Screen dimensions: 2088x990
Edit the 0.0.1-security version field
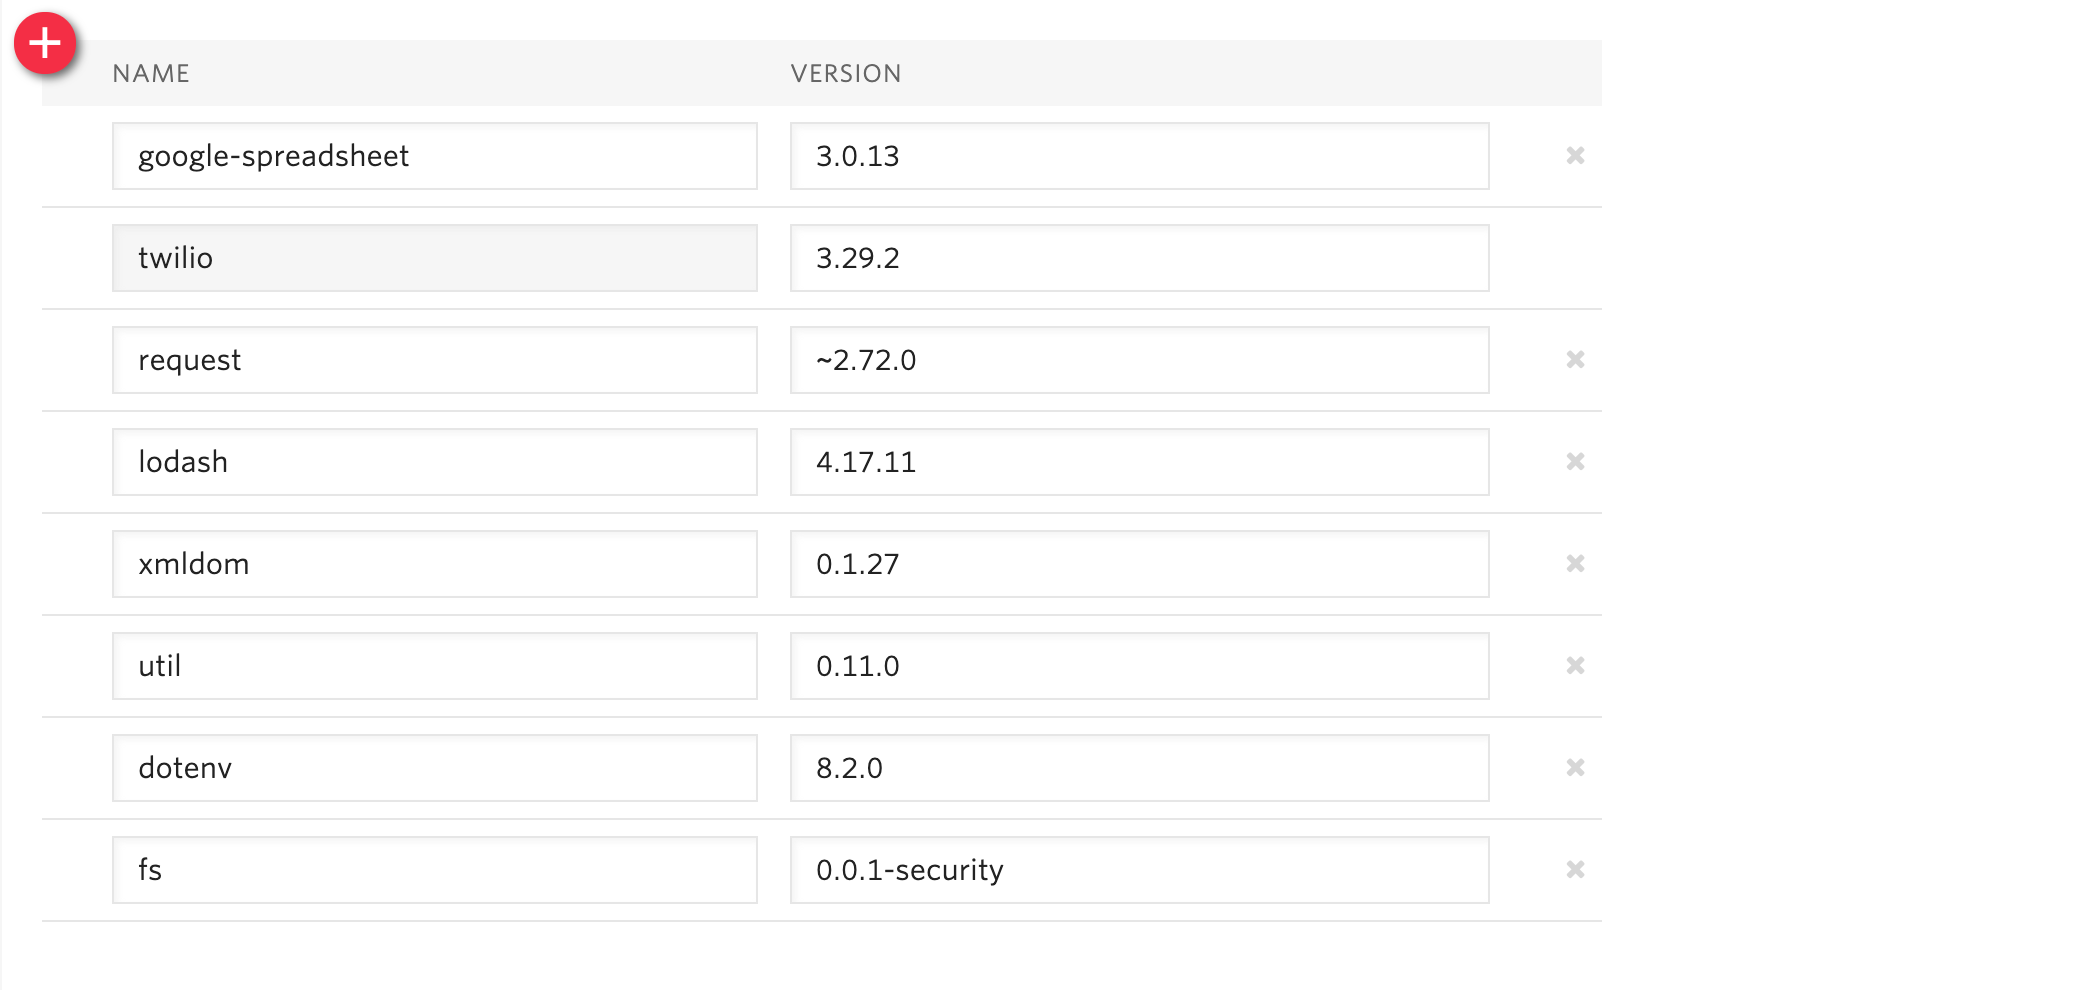click(x=1140, y=870)
